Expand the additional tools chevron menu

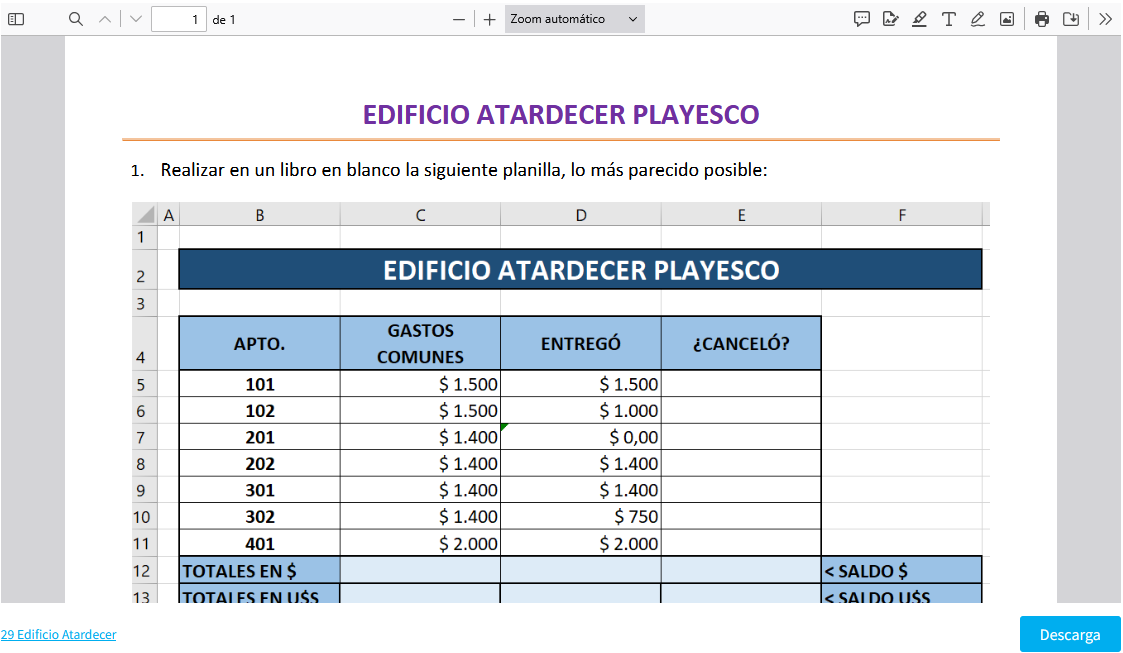pyautogui.click(x=1105, y=19)
